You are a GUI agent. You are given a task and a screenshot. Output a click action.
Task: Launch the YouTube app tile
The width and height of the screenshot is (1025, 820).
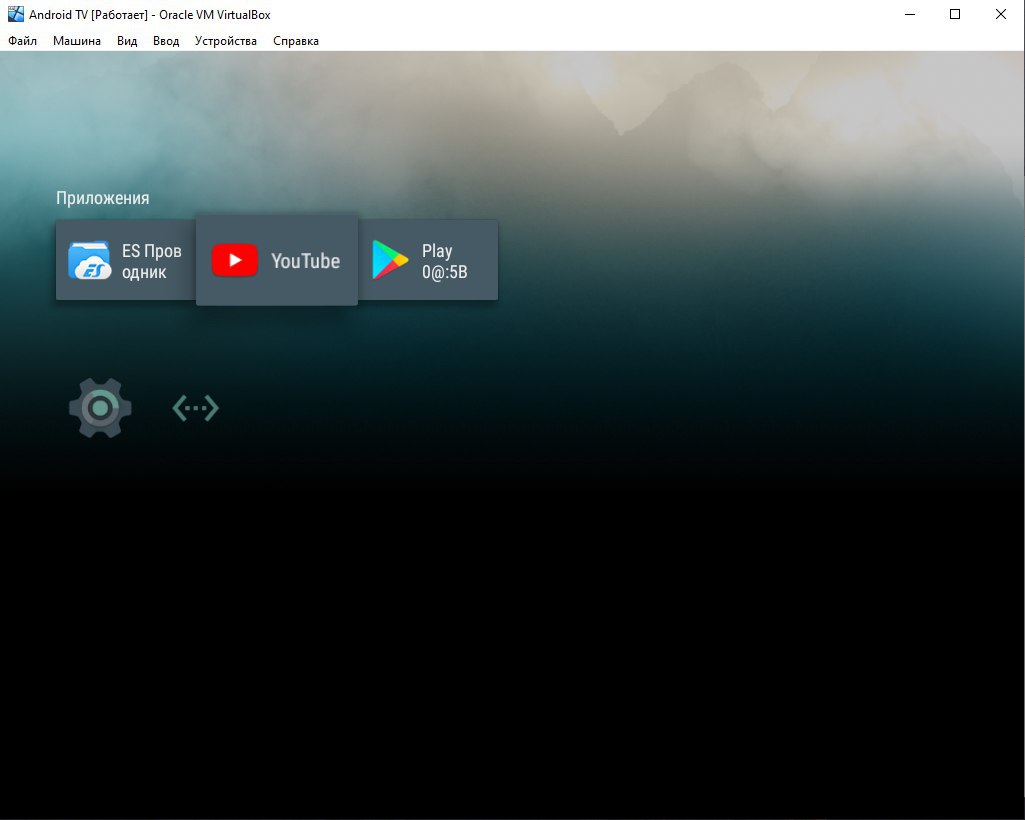point(277,260)
